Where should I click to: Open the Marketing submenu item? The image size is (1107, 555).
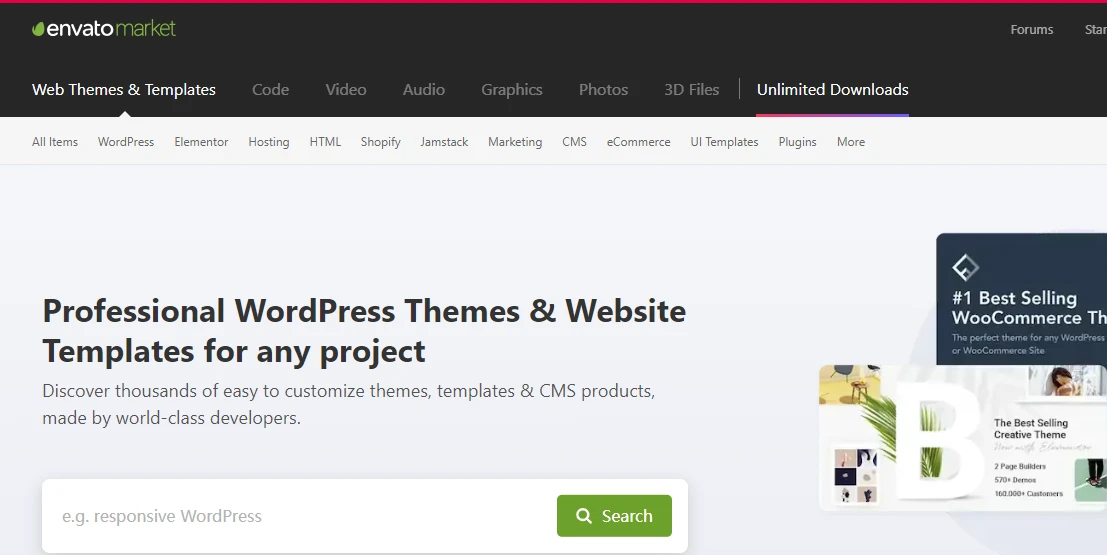click(x=515, y=142)
